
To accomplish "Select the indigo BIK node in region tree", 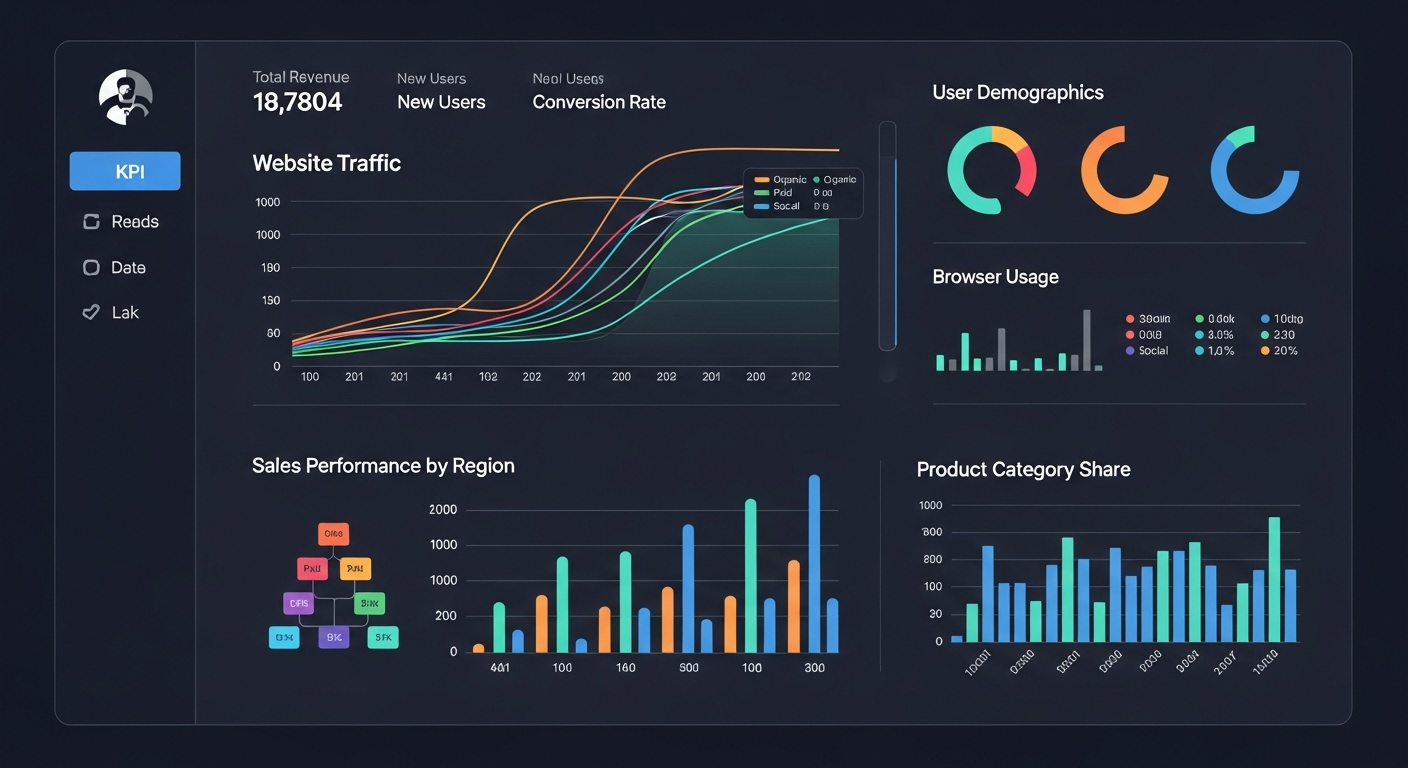I will (334, 637).
